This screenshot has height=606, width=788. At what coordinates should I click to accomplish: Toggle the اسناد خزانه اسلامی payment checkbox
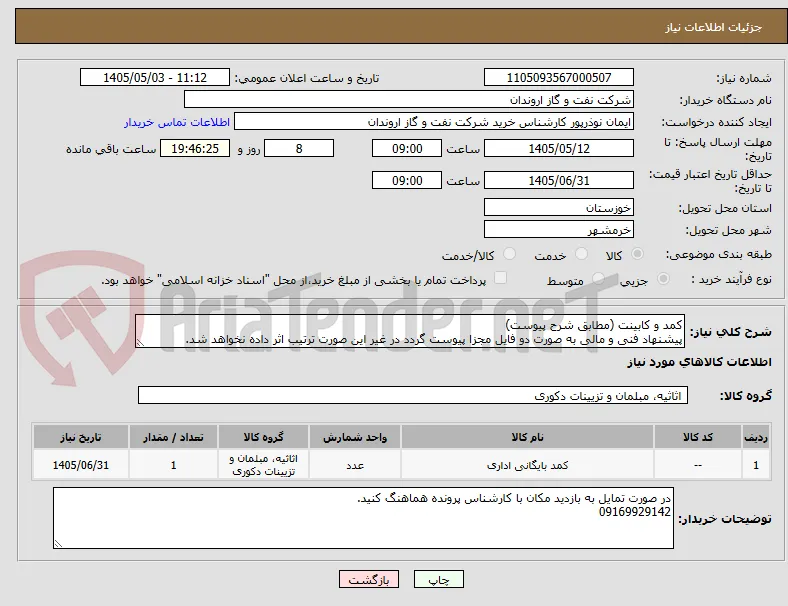pos(500,278)
